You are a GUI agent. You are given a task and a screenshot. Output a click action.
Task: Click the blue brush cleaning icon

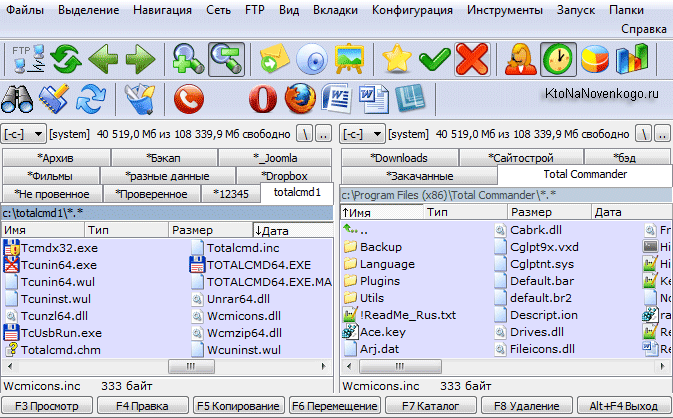click(54, 99)
